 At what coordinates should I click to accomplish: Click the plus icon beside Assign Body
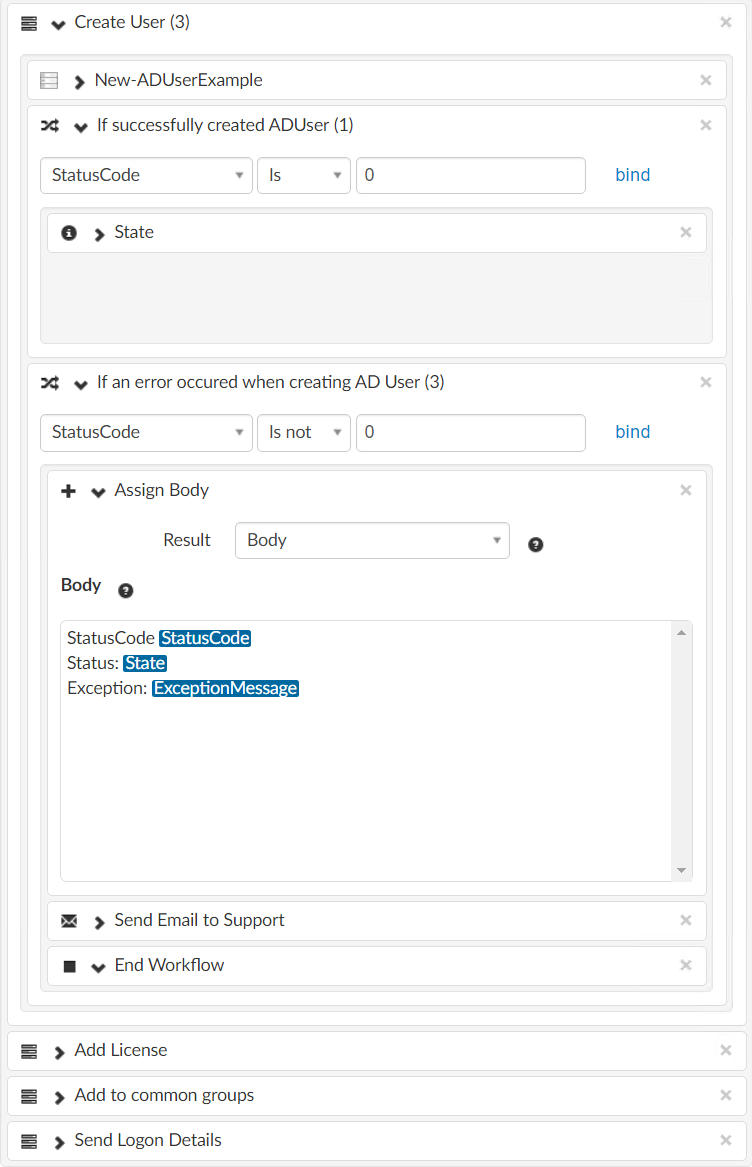click(x=69, y=491)
